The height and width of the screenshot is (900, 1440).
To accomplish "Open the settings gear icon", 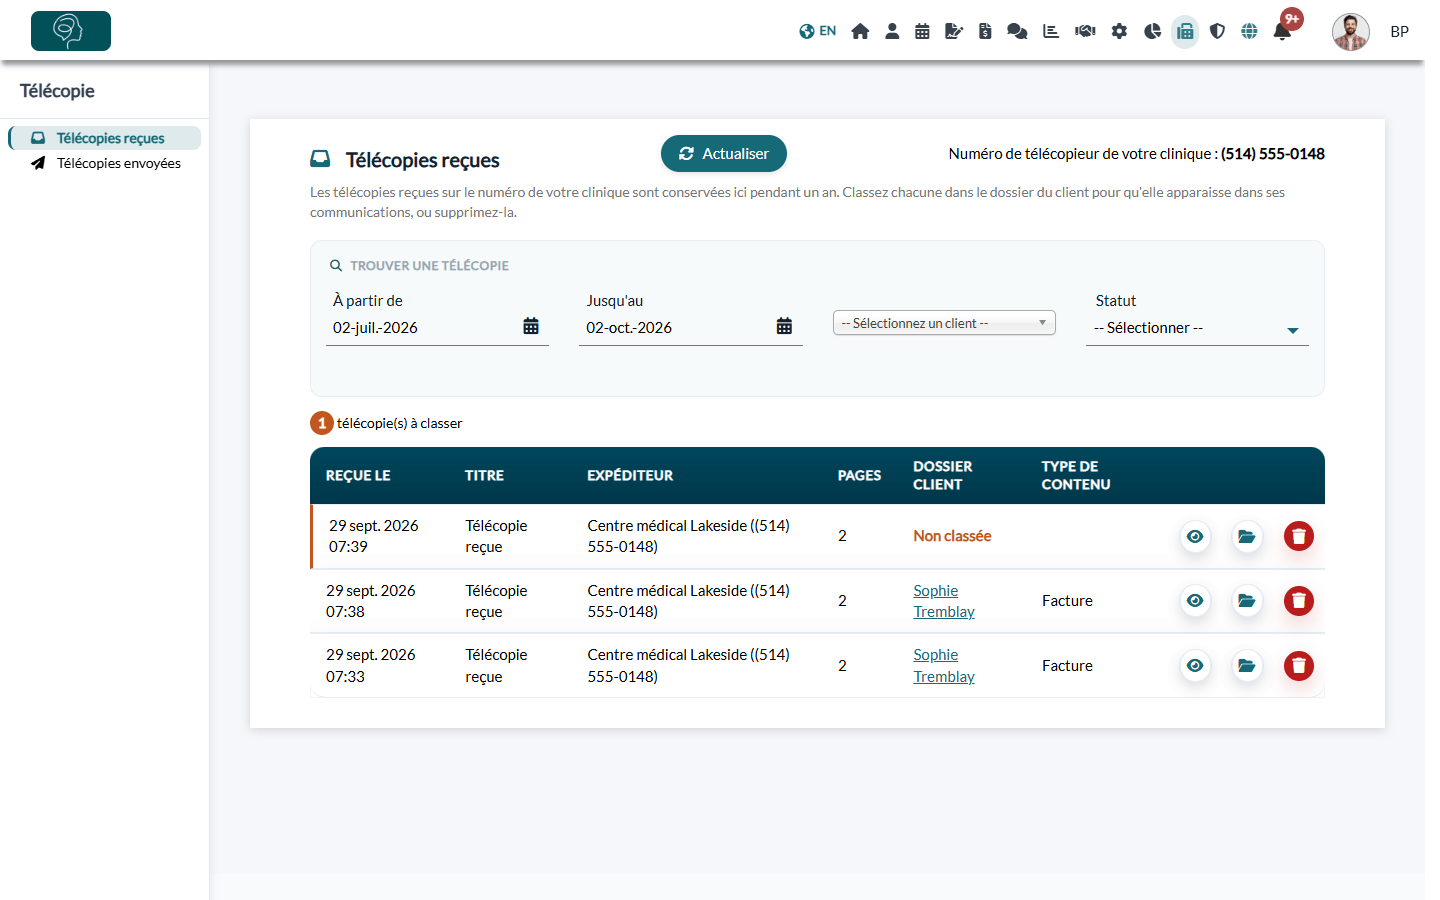I will point(1119,31).
